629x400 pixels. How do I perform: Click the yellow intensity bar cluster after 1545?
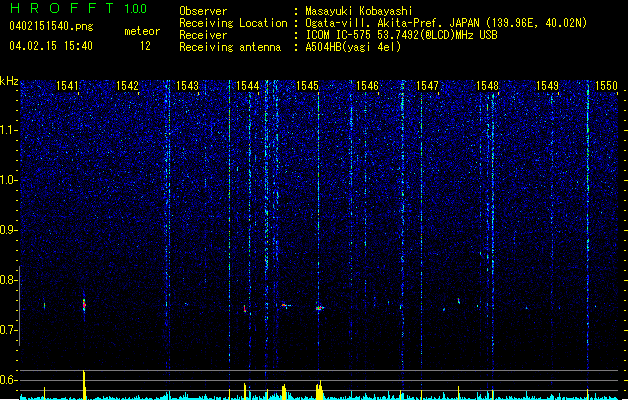(319, 390)
